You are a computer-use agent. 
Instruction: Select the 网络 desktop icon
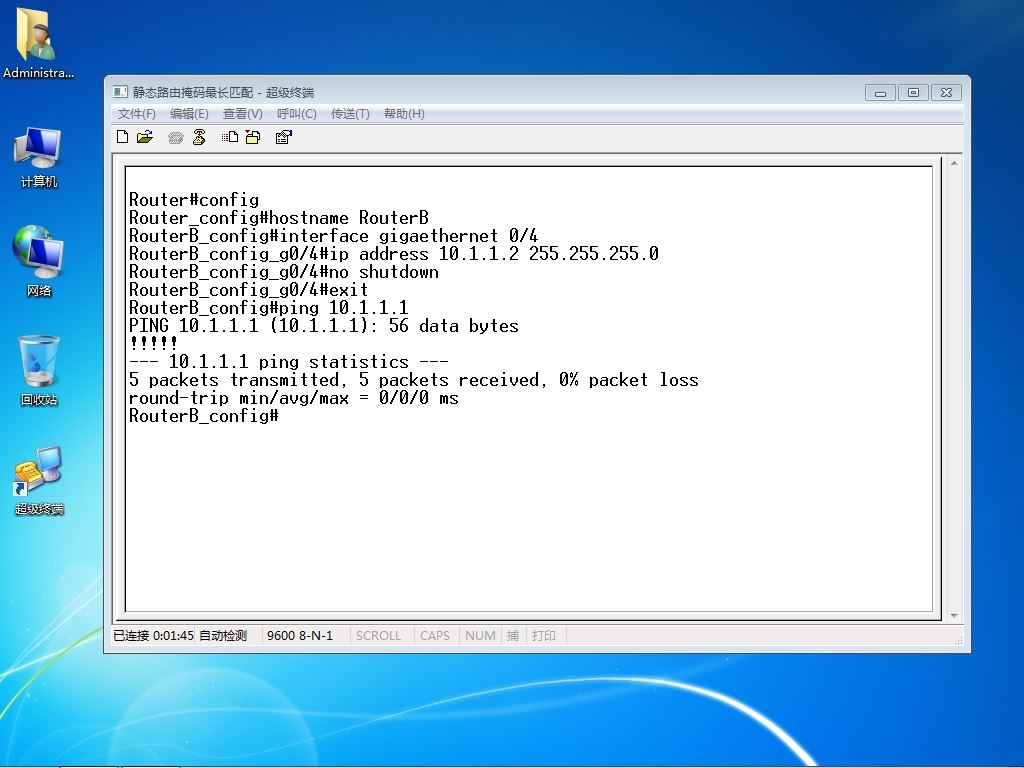38,261
